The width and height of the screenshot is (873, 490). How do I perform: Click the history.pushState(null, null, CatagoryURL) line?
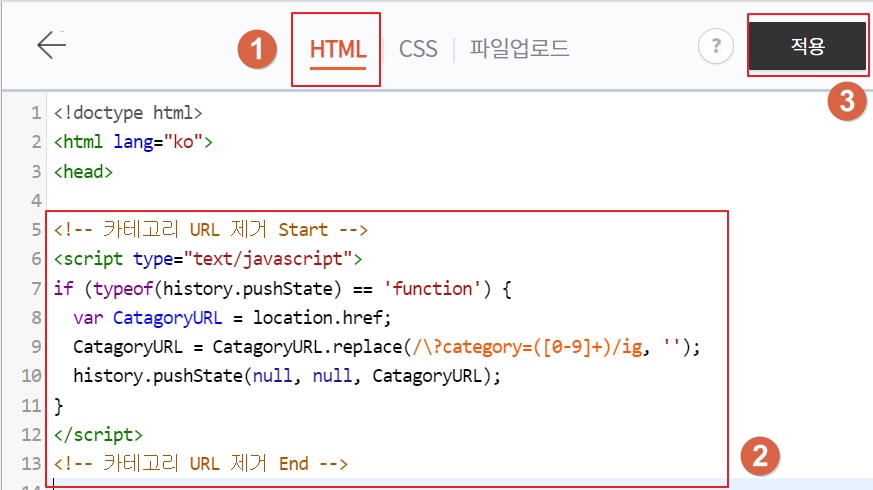tap(287, 376)
